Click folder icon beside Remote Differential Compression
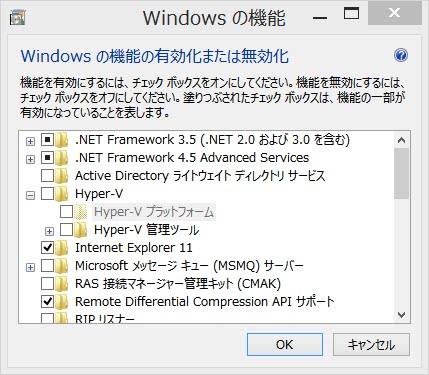The height and width of the screenshot is (375, 429). coord(62,302)
